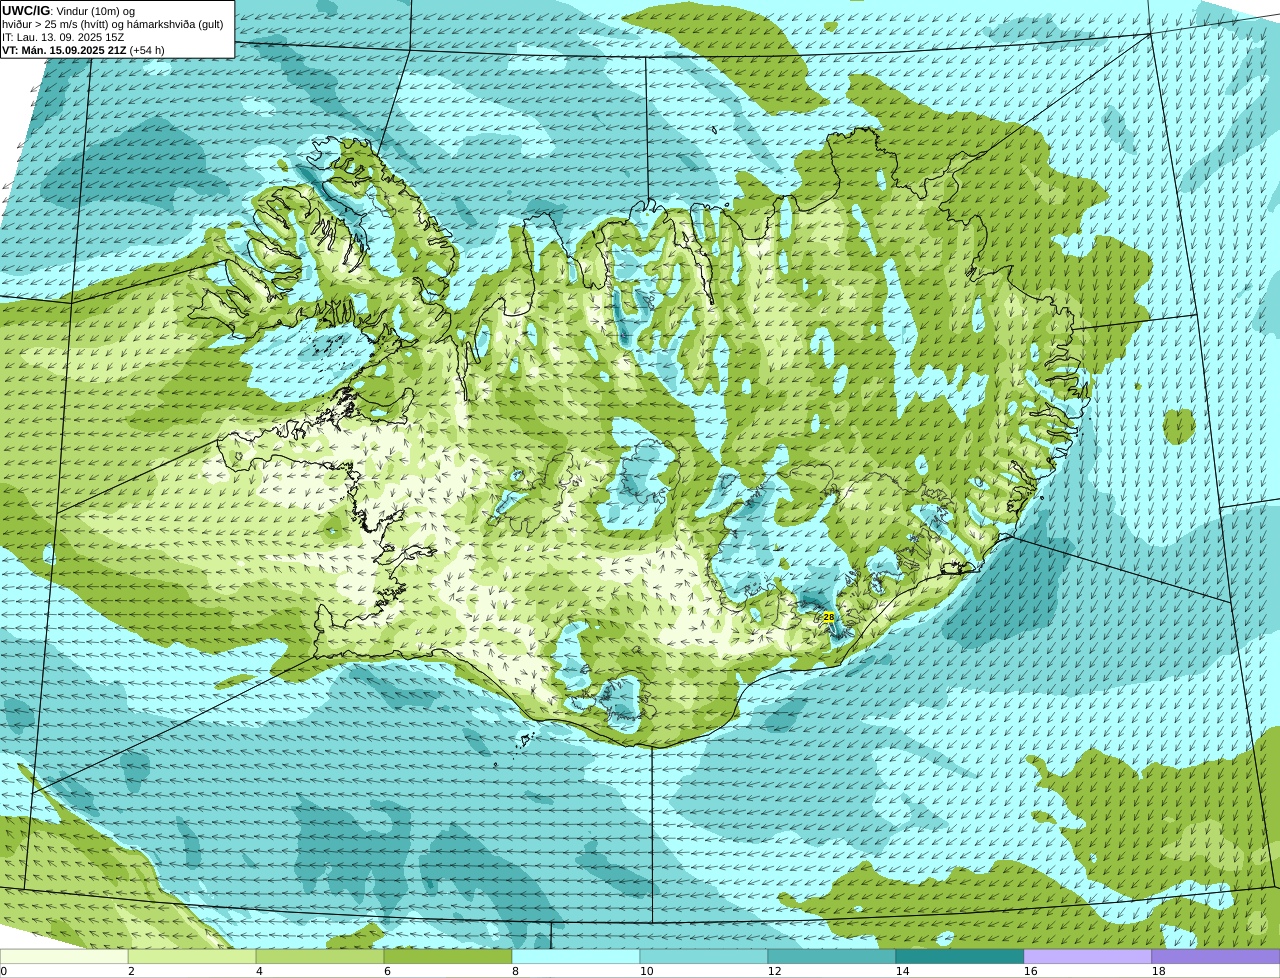Viewport: 1280px width, 978px height.
Task: Click the yellow 28 maximum gust marker
Action: (828, 617)
